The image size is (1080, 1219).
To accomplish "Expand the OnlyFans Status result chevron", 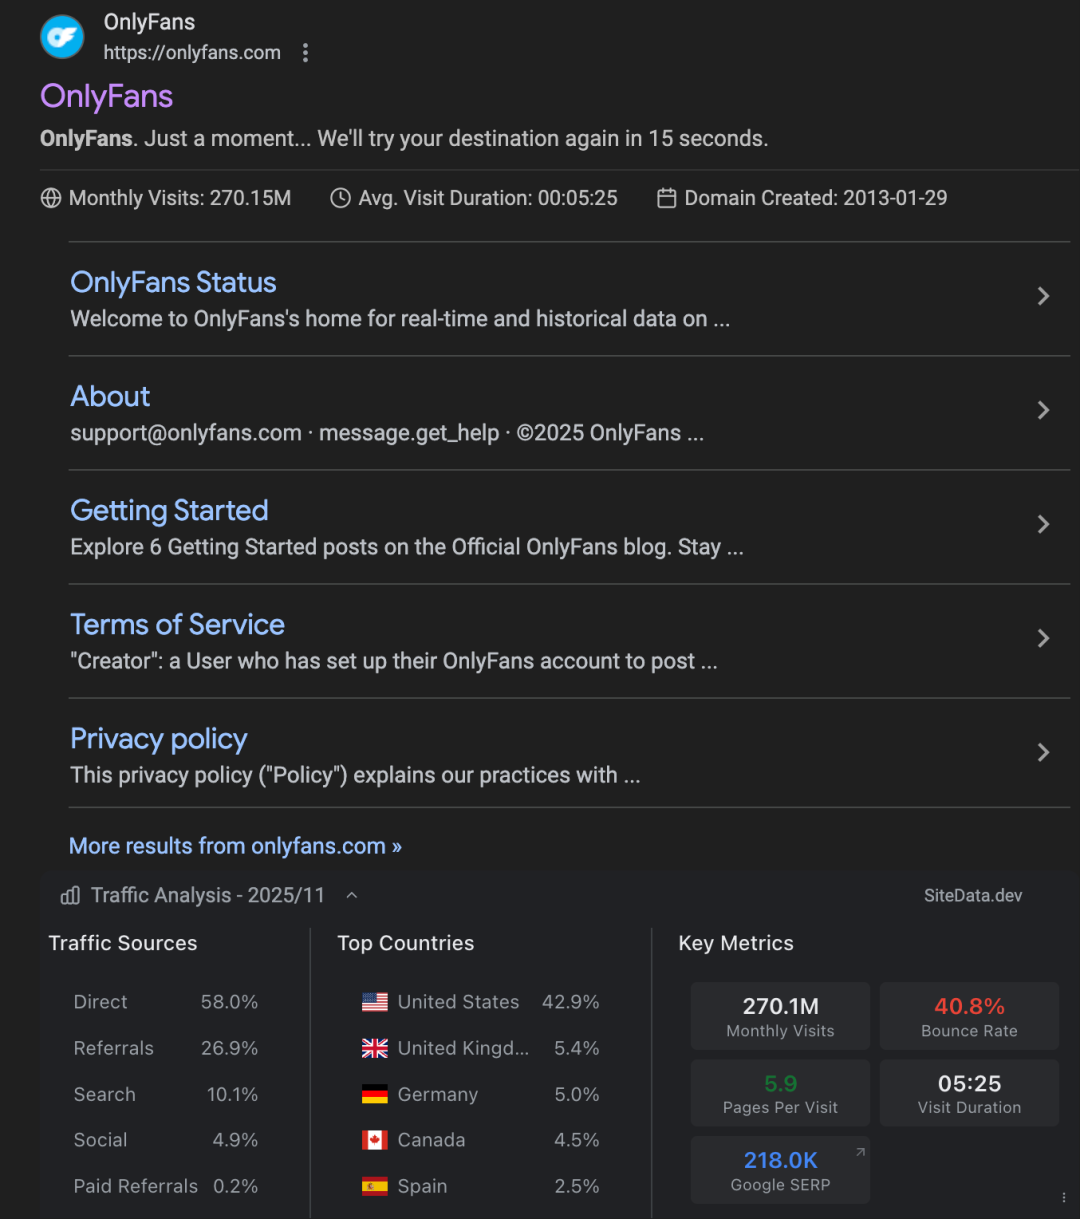I will click(1043, 296).
